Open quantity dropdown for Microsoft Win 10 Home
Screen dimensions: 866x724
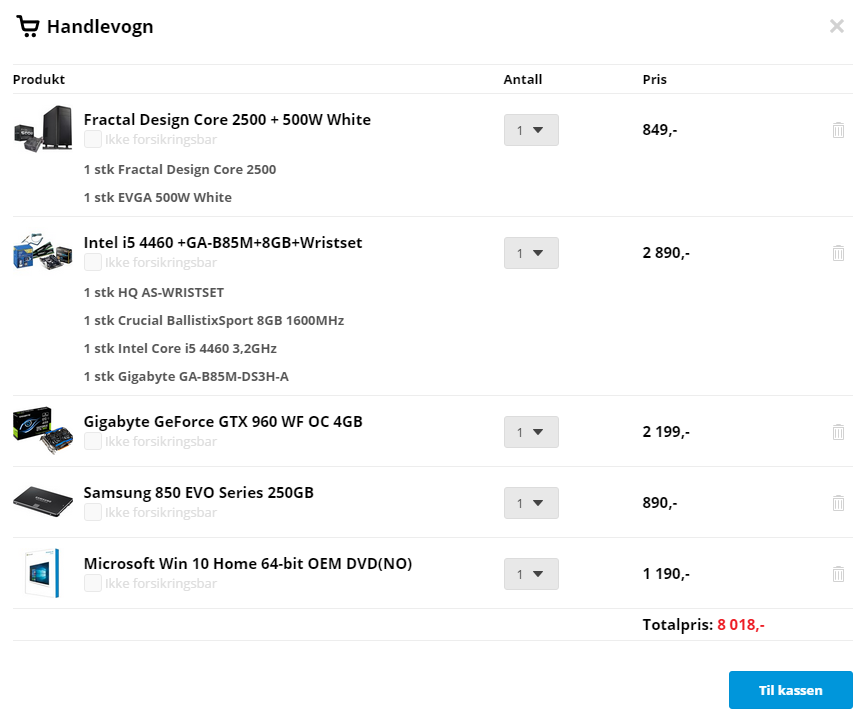point(531,574)
